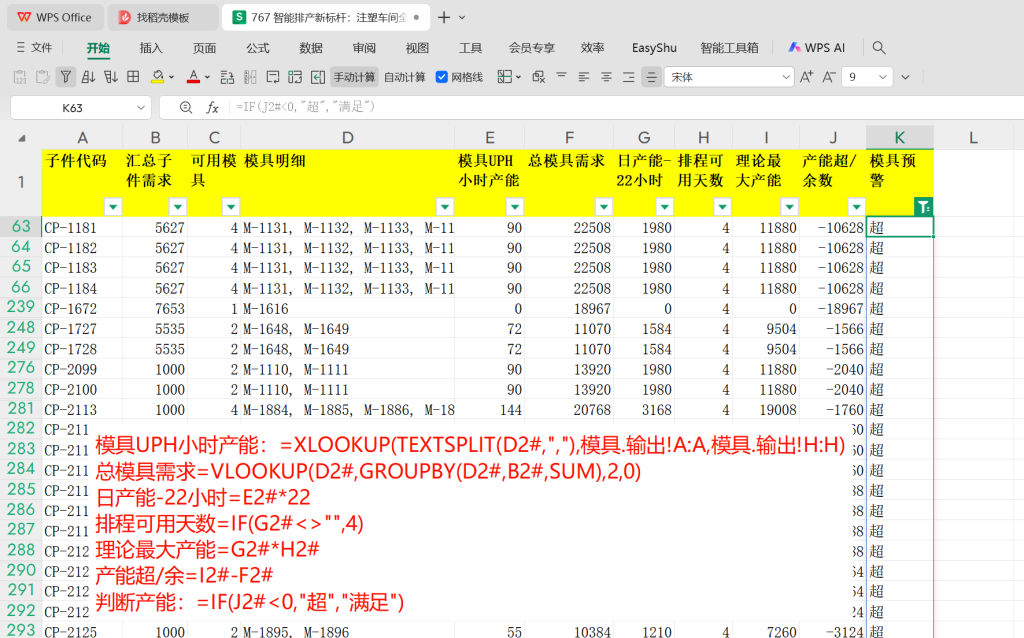Apply left text alignment icon

point(584,77)
